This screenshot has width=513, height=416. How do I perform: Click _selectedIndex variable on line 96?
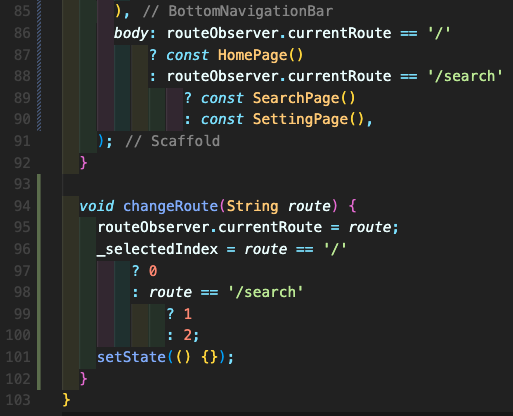tap(157, 249)
